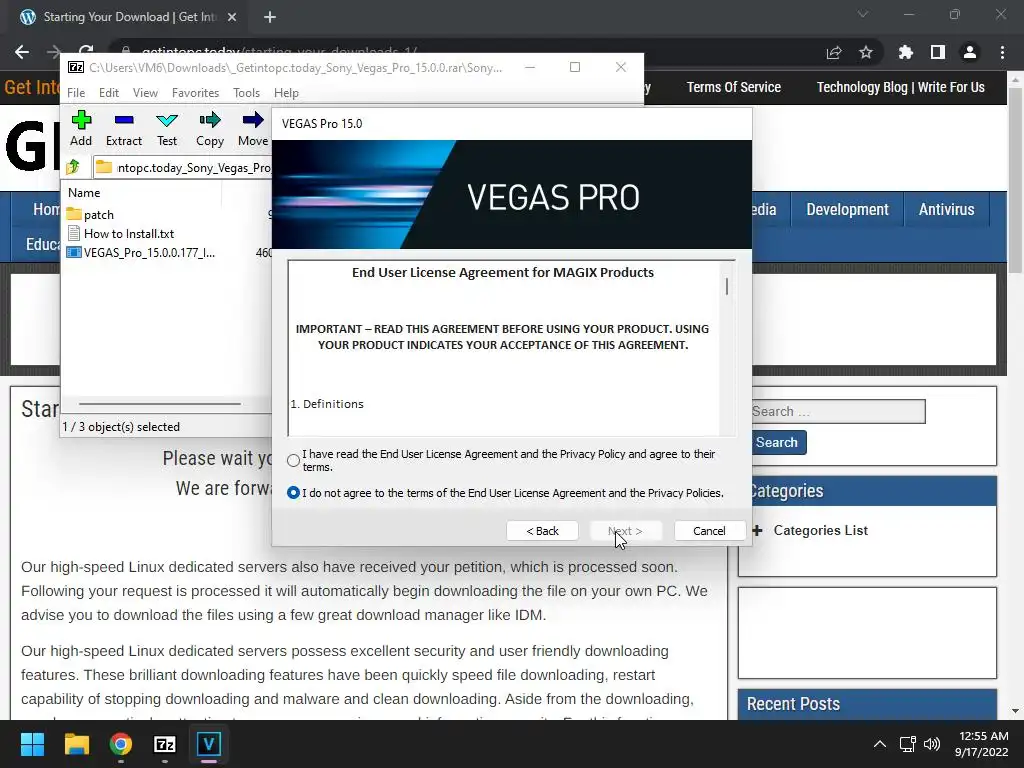The image size is (1024, 768).
Task: Click the network tray icon
Action: pyautogui.click(x=908, y=744)
